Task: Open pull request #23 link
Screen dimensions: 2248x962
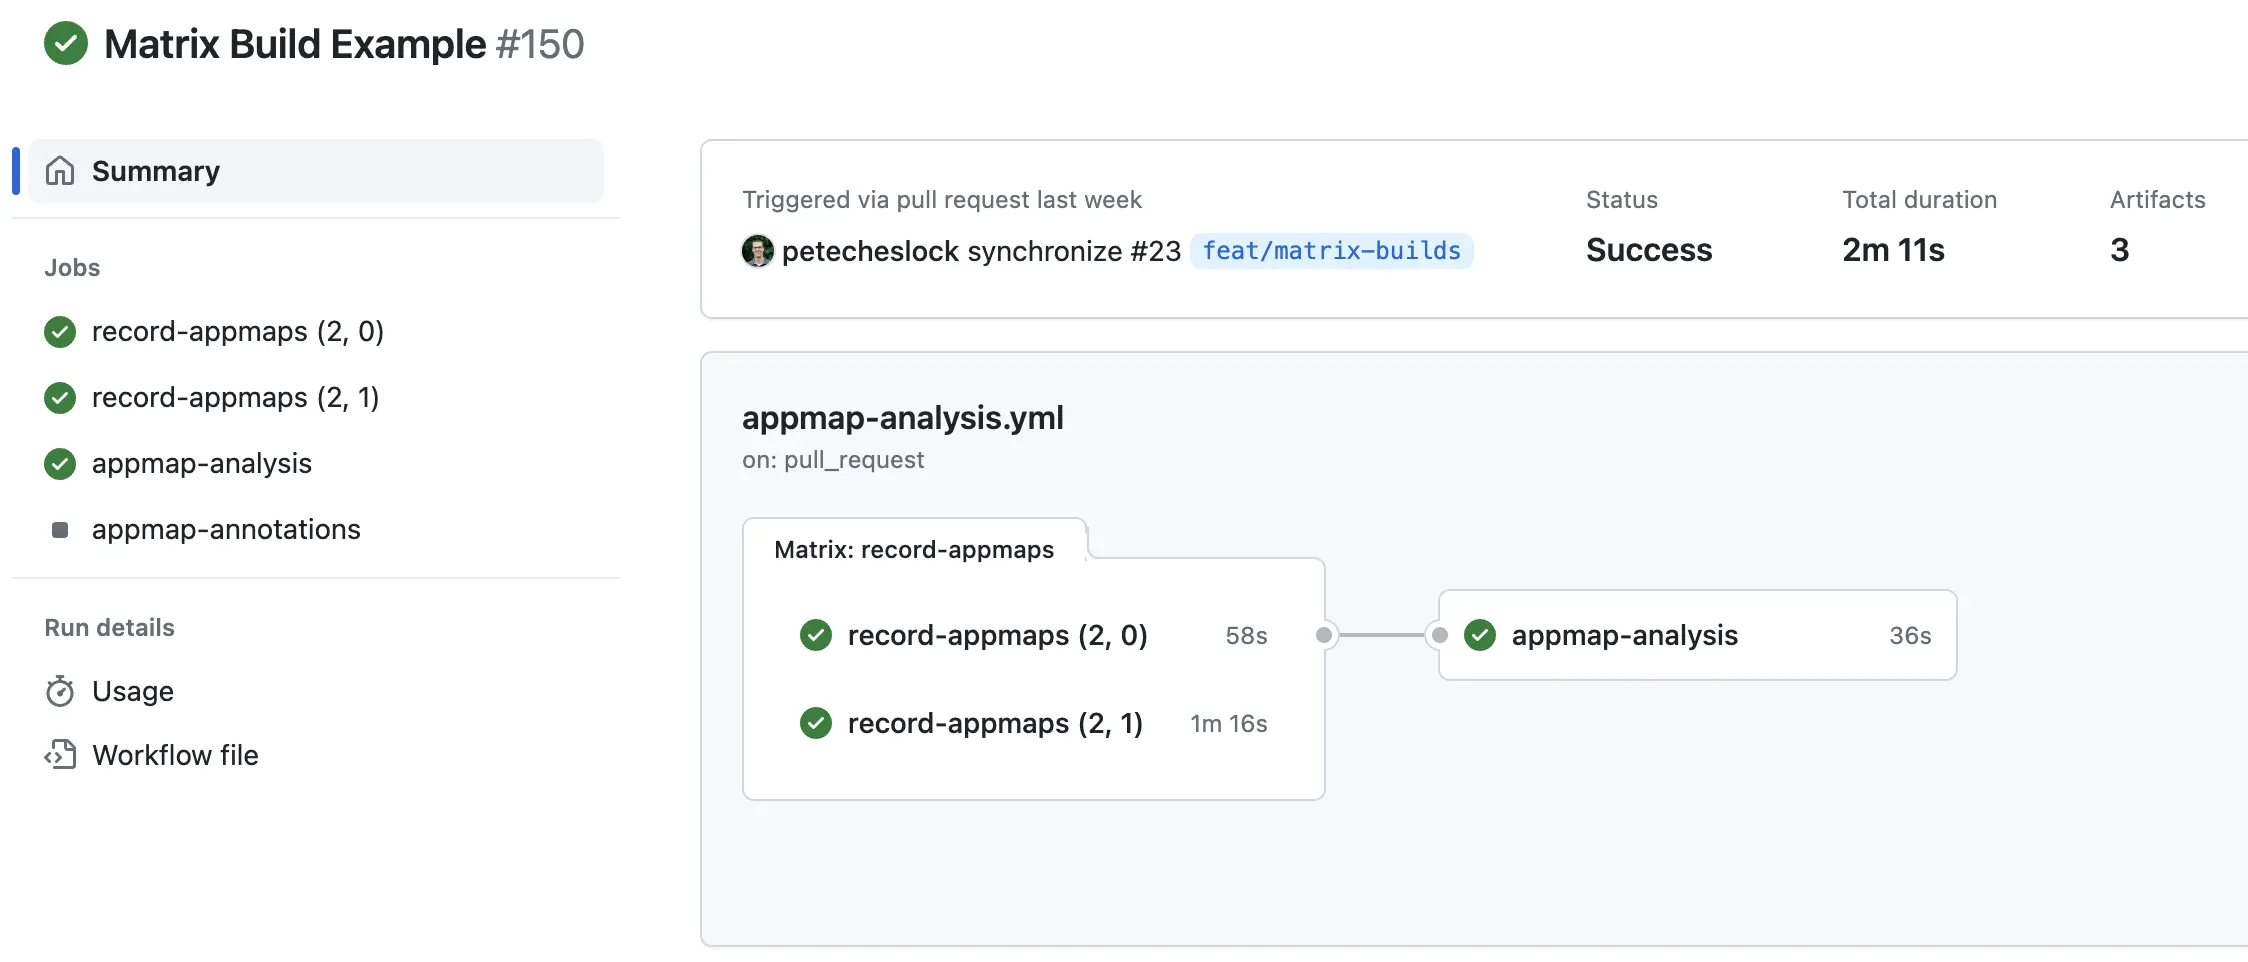Action: [1155, 251]
